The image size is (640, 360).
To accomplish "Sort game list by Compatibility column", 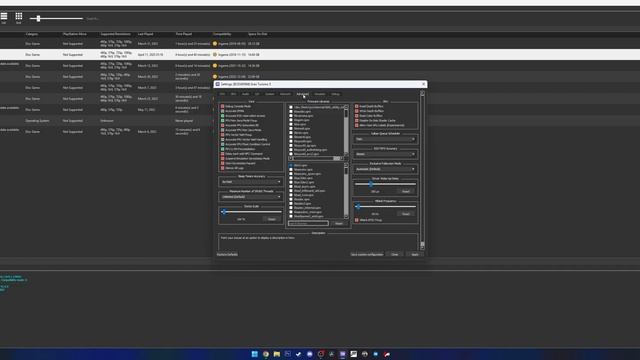I will point(222,34).
